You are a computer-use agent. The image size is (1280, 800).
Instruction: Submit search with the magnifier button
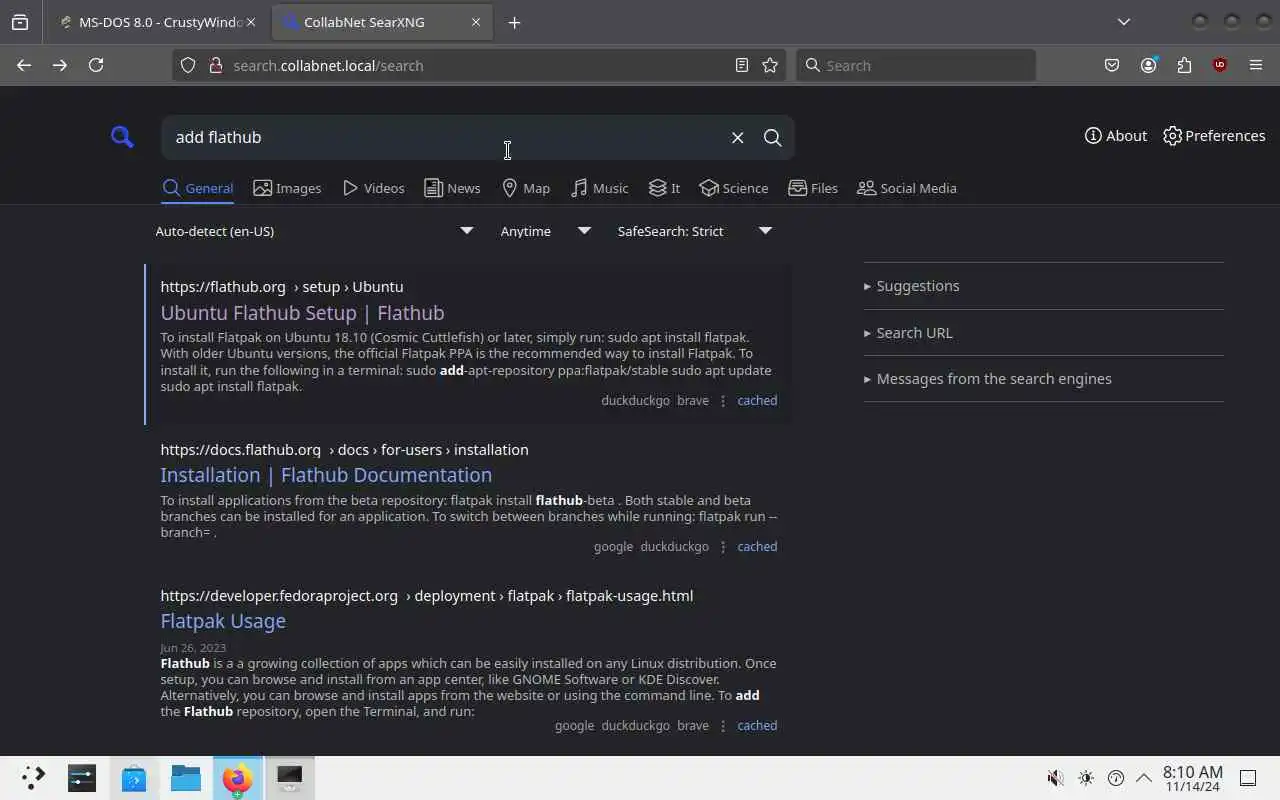tap(772, 137)
